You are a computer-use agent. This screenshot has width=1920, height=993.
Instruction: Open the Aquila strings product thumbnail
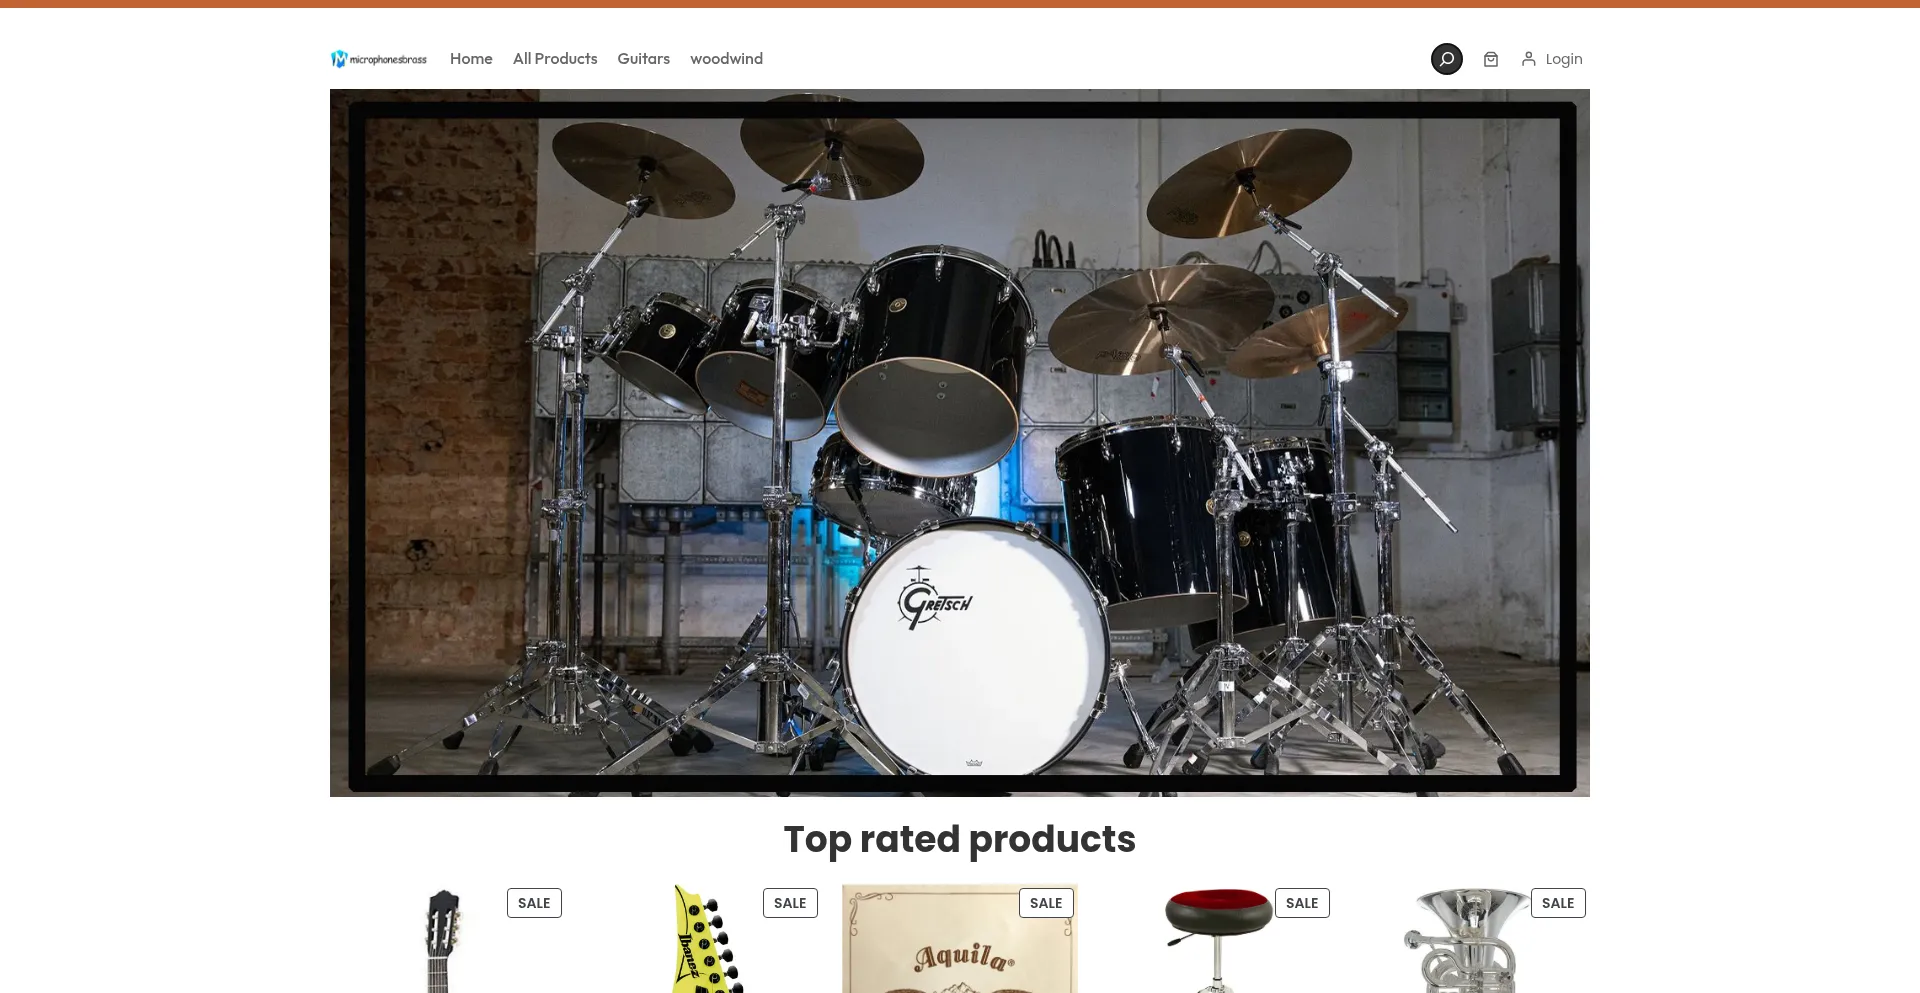(960, 939)
